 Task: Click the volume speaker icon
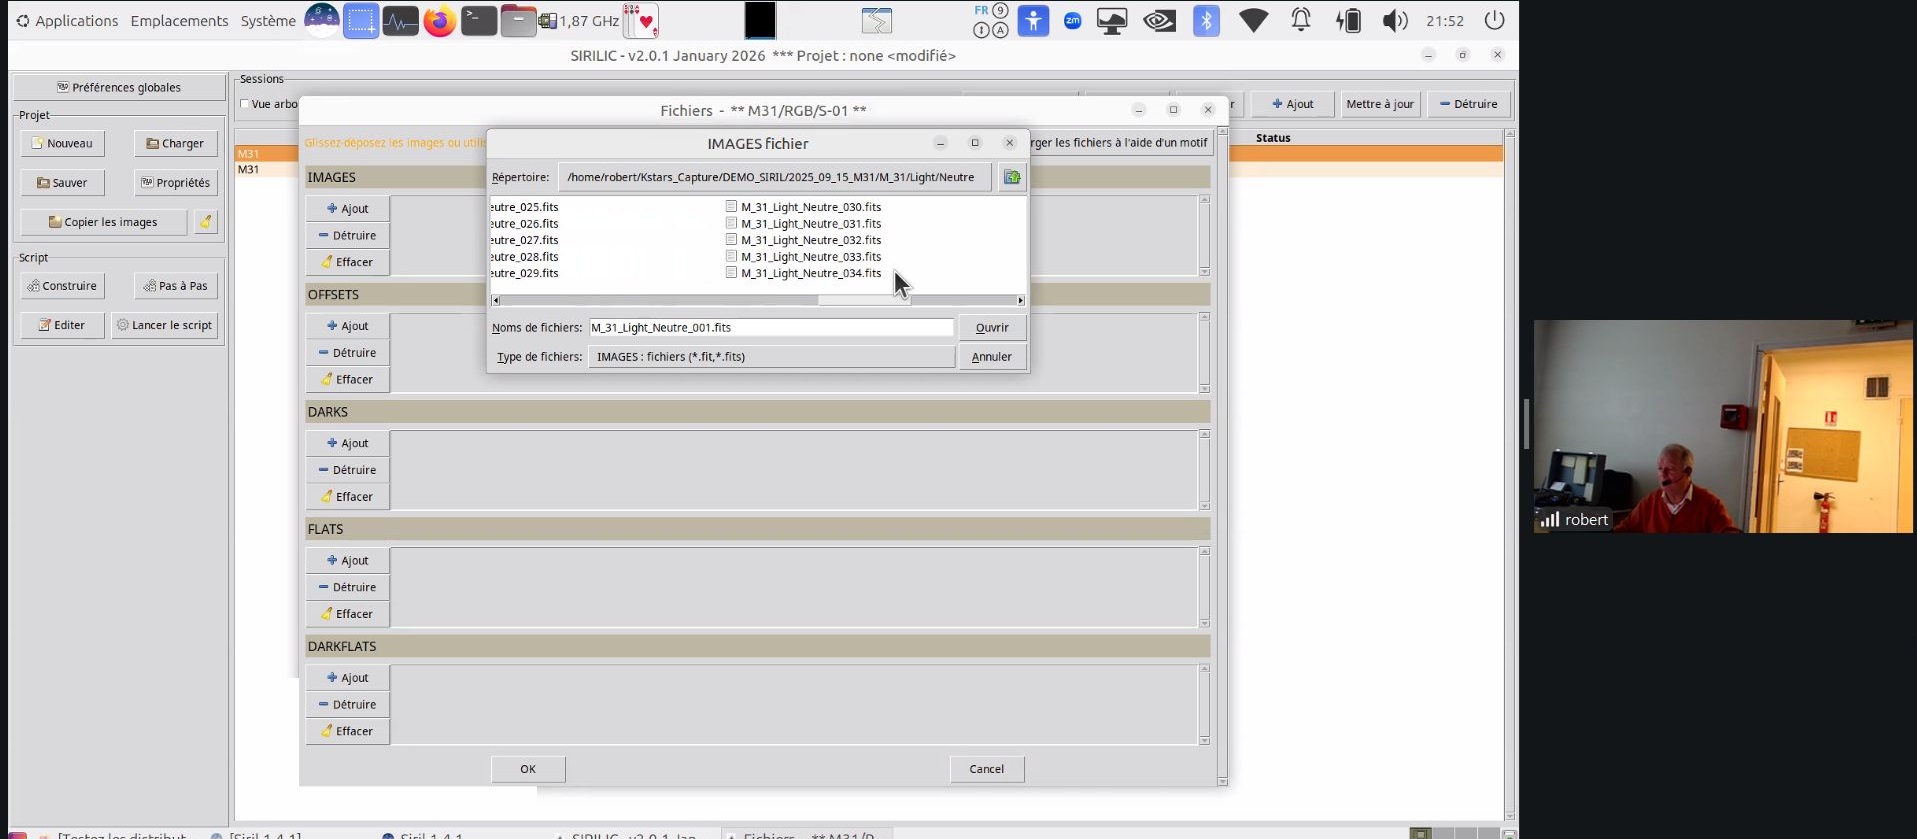[1394, 21]
